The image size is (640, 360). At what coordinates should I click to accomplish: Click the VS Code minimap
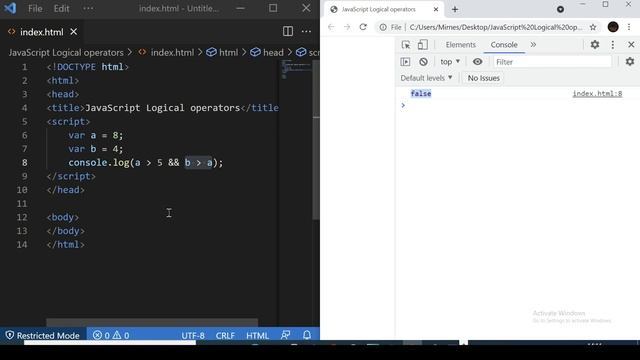pyautogui.click(x=296, y=69)
